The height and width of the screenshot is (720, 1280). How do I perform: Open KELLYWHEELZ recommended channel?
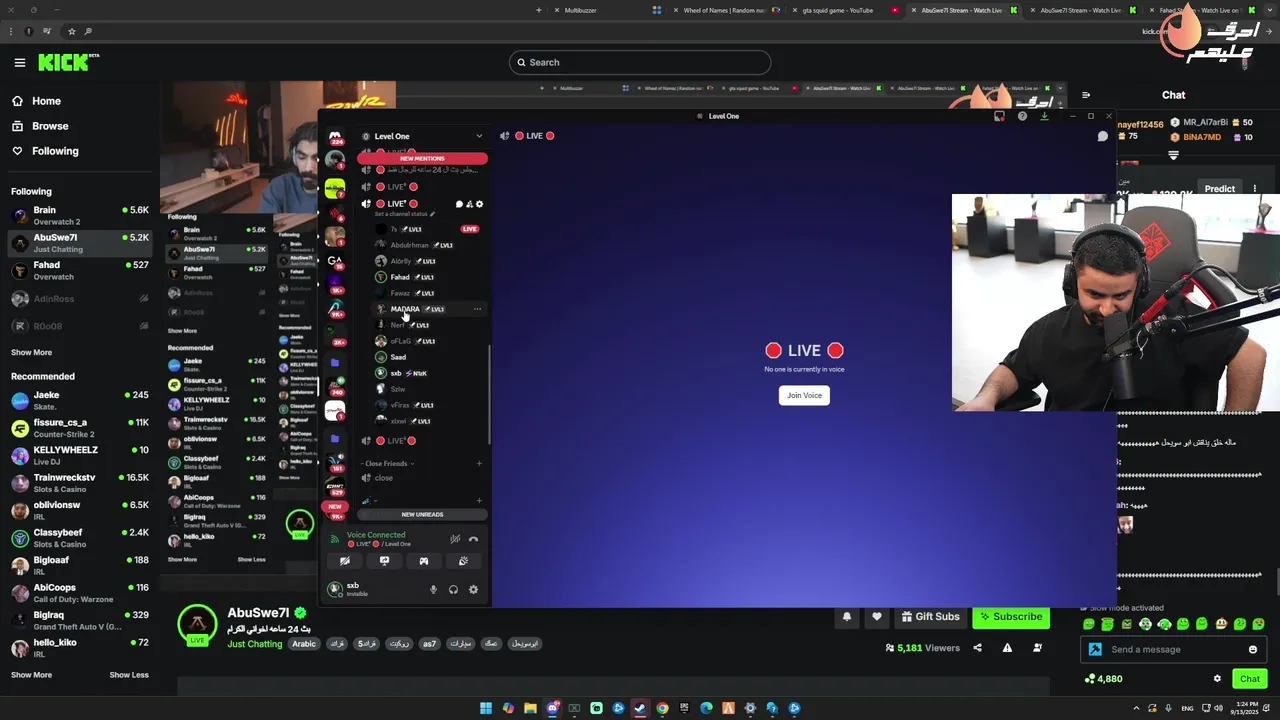80,455
